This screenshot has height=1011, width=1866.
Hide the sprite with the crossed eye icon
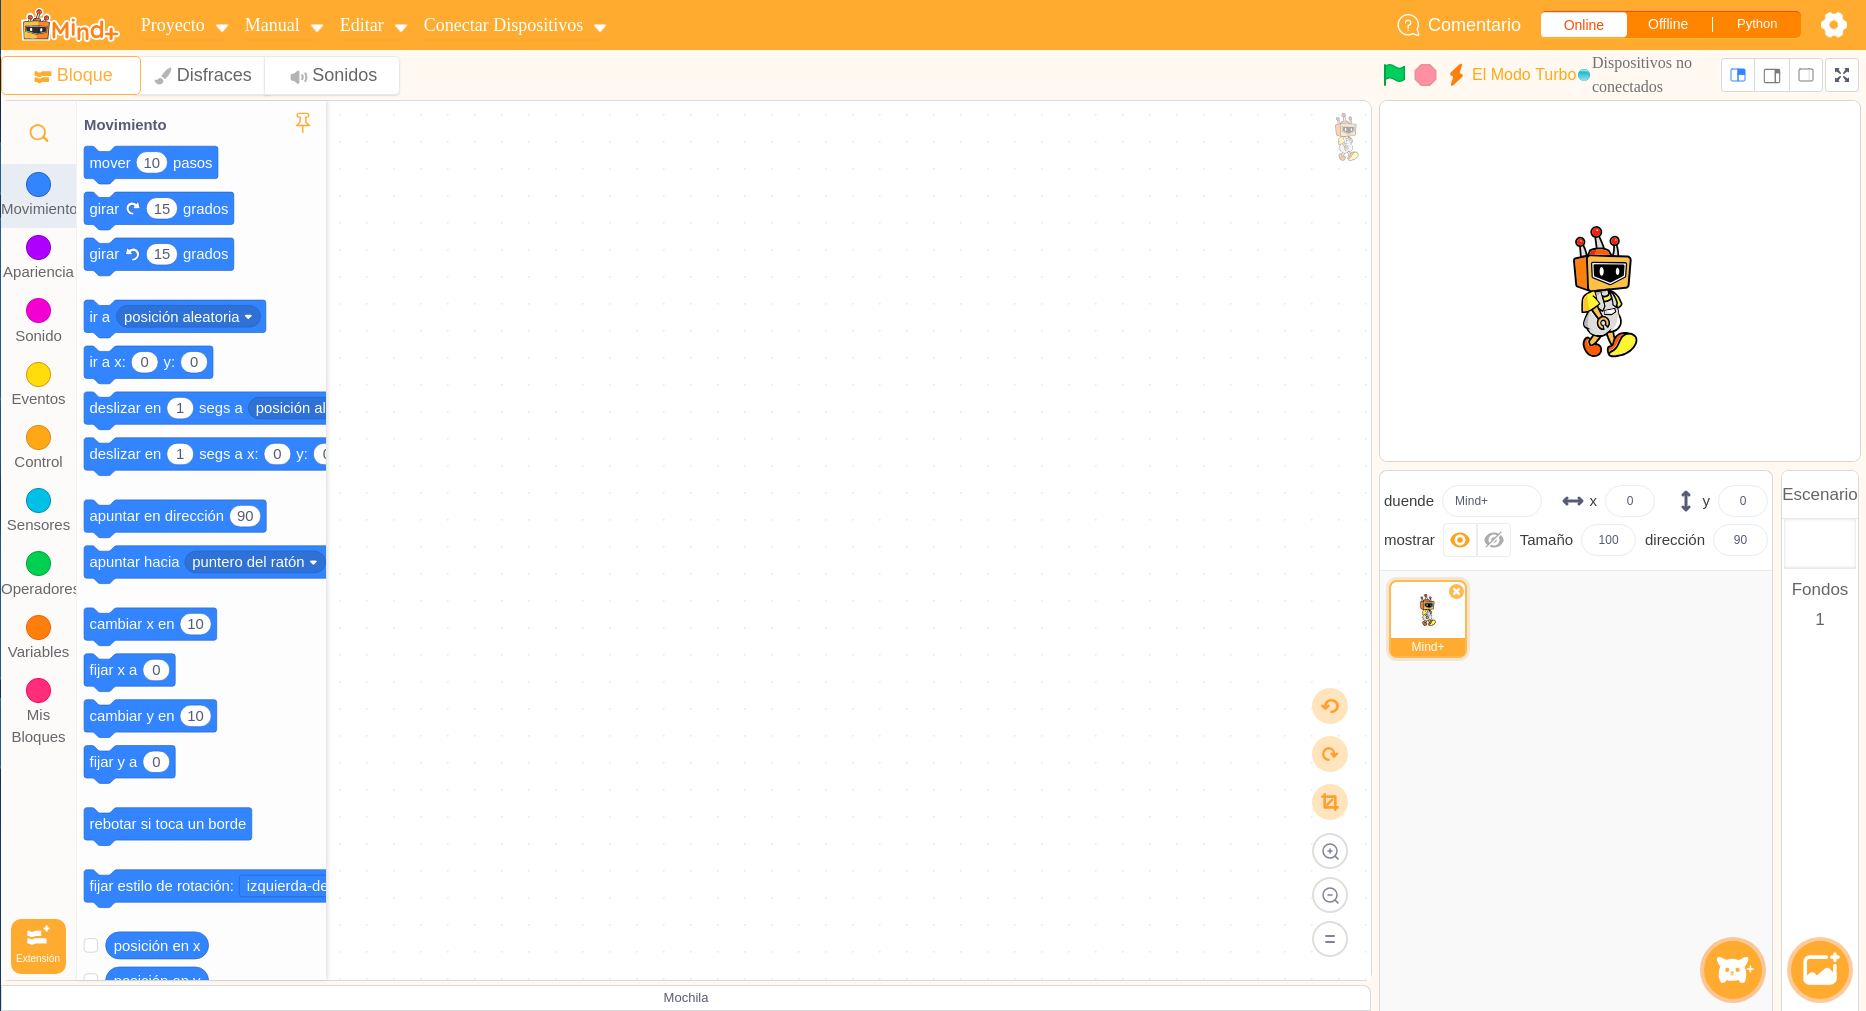(x=1494, y=540)
